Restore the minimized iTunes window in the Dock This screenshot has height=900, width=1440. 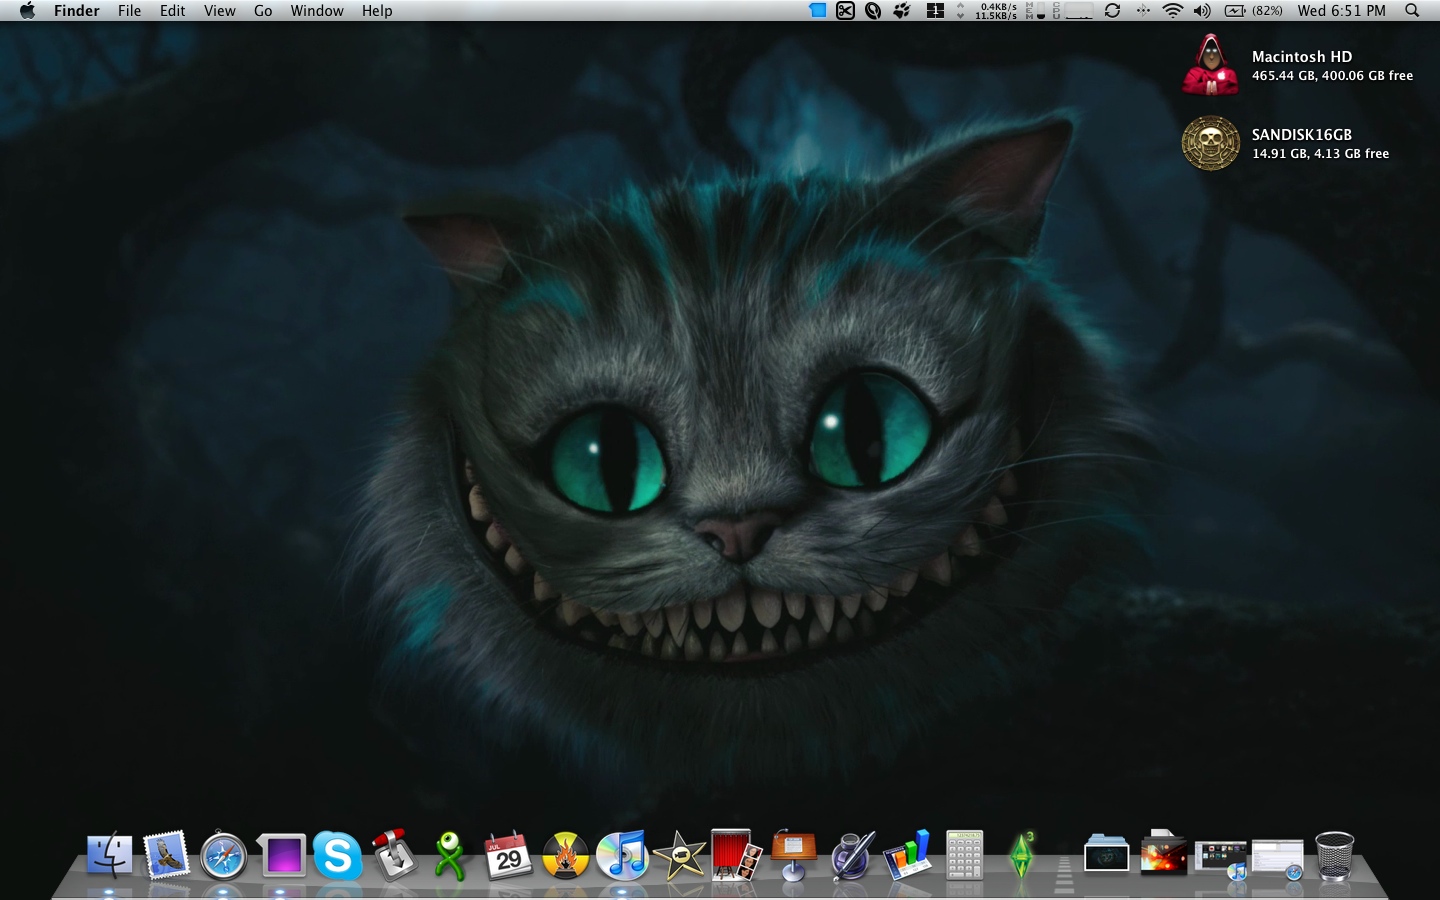pyautogui.click(x=1220, y=860)
